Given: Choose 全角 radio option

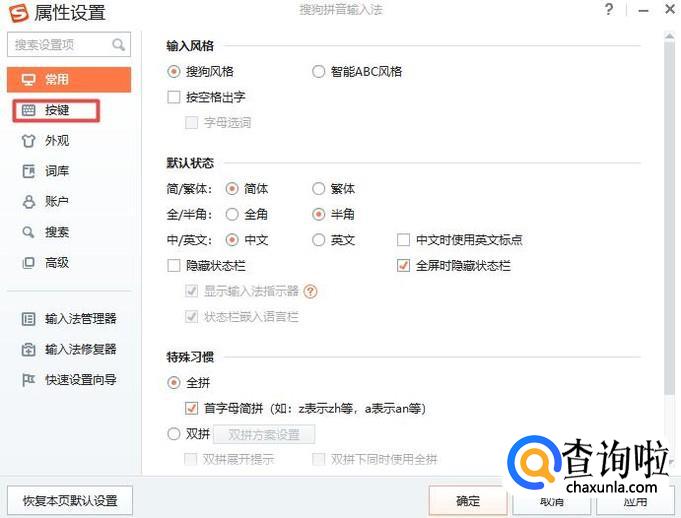Looking at the screenshot, I should 232,214.
